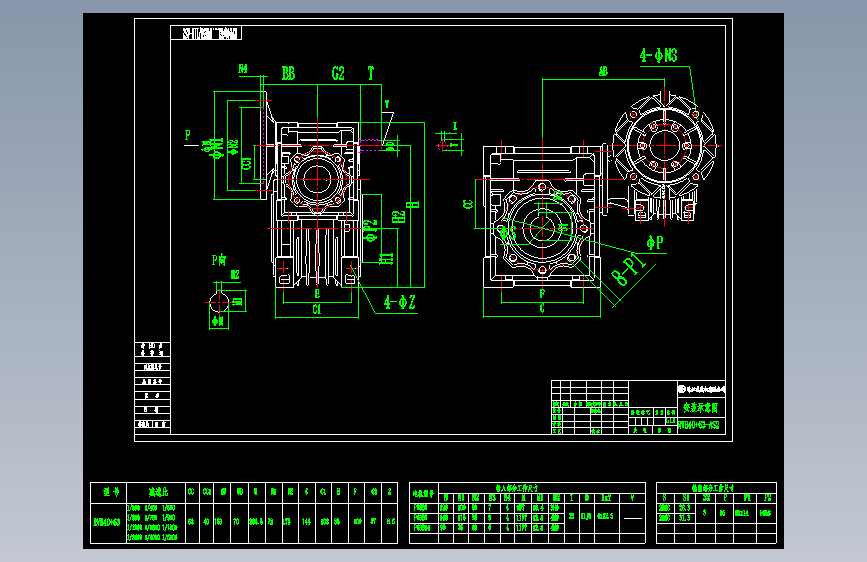Click the BB dimension label
Screen dimensions: 867x562
click(x=288, y=74)
